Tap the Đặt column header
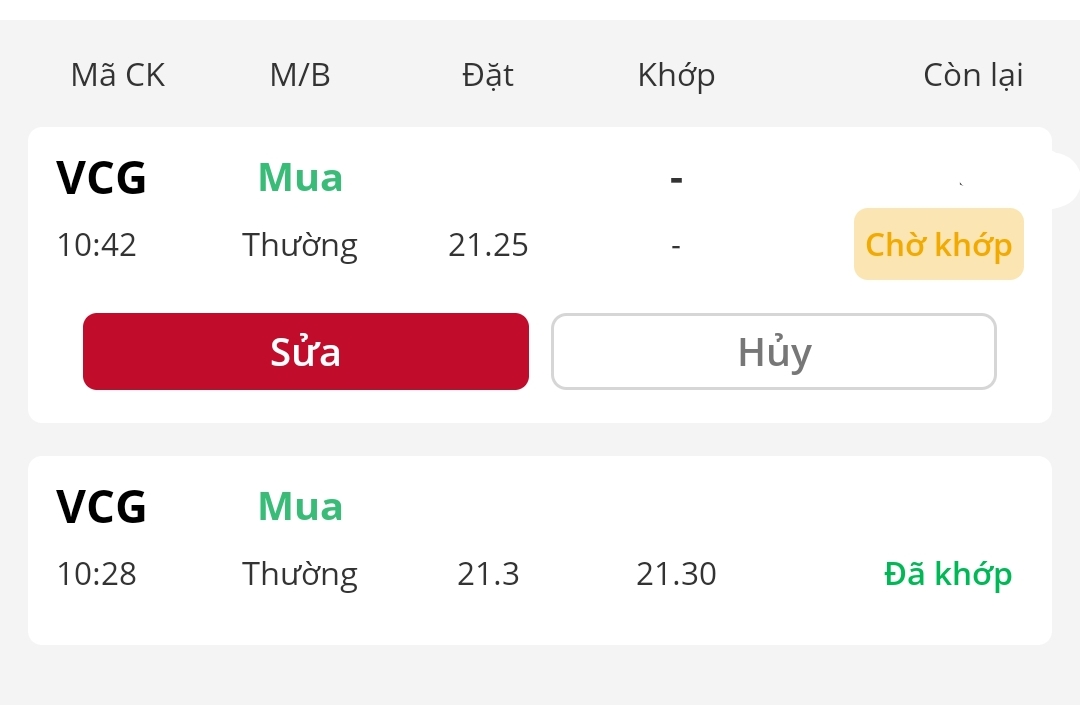 click(x=488, y=75)
